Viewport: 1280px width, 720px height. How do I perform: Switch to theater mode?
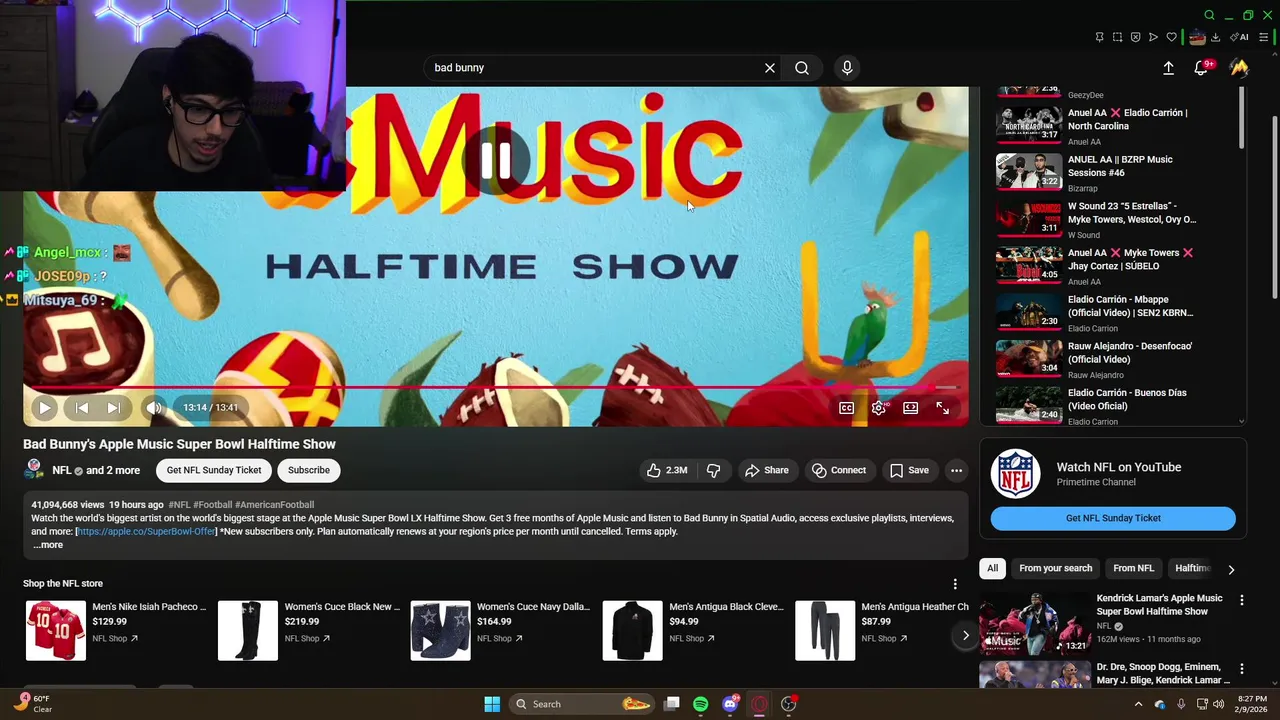pos(910,407)
